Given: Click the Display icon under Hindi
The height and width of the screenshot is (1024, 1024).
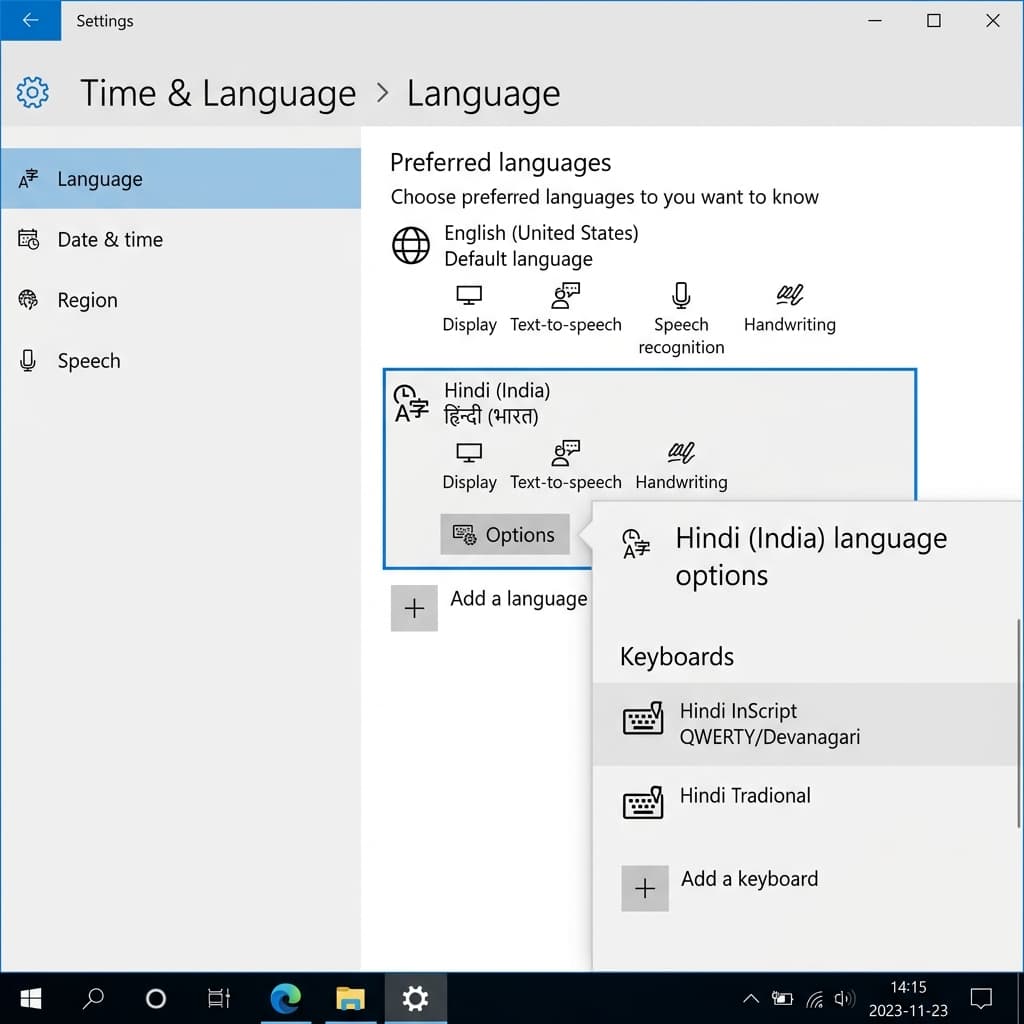Looking at the screenshot, I should click(469, 453).
